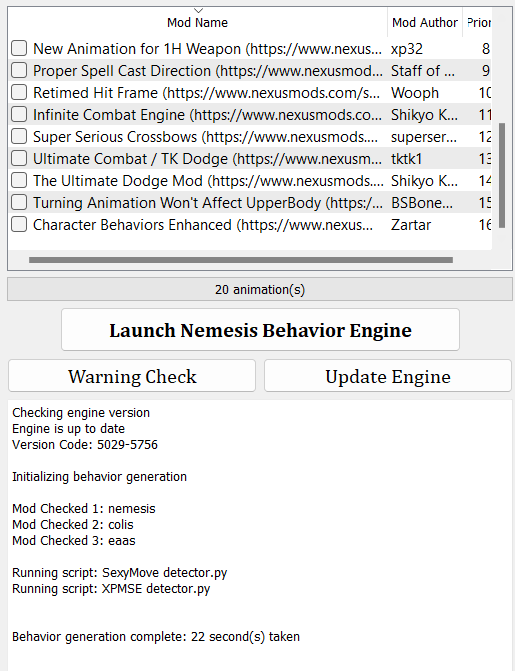This screenshot has width=515, height=671.
Task: Run the Warning Check button
Action: 132,376
